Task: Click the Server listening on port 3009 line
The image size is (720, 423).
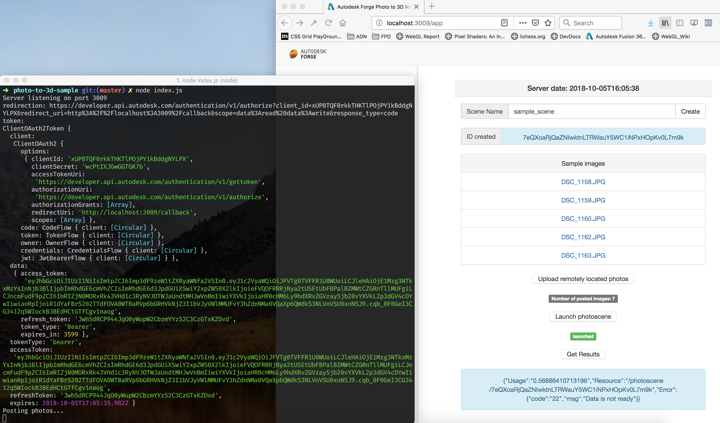Action: (55, 98)
